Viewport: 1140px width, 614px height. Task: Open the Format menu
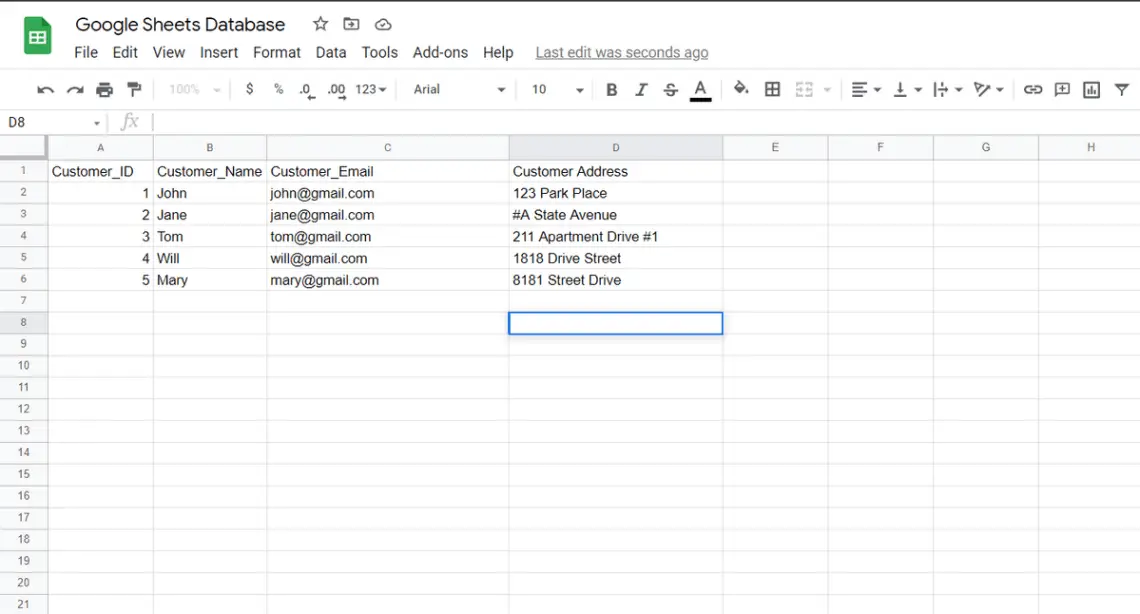pyautogui.click(x=276, y=52)
